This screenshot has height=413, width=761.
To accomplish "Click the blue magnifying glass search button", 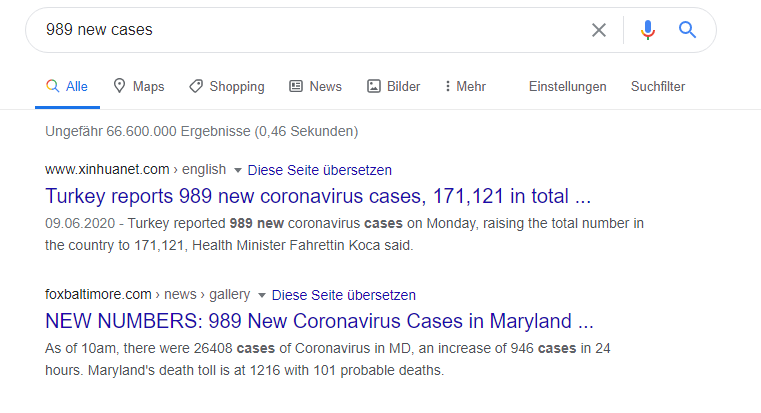I will coord(687,30).
